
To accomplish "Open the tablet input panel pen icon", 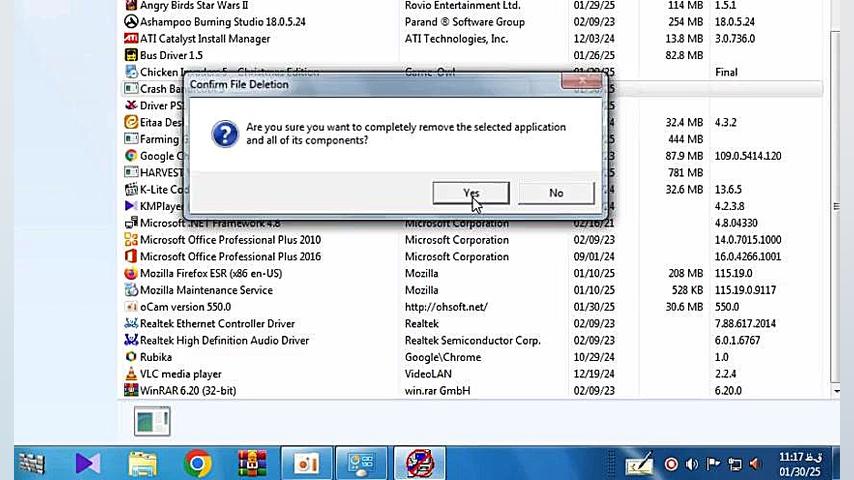I will coord(639,464).
